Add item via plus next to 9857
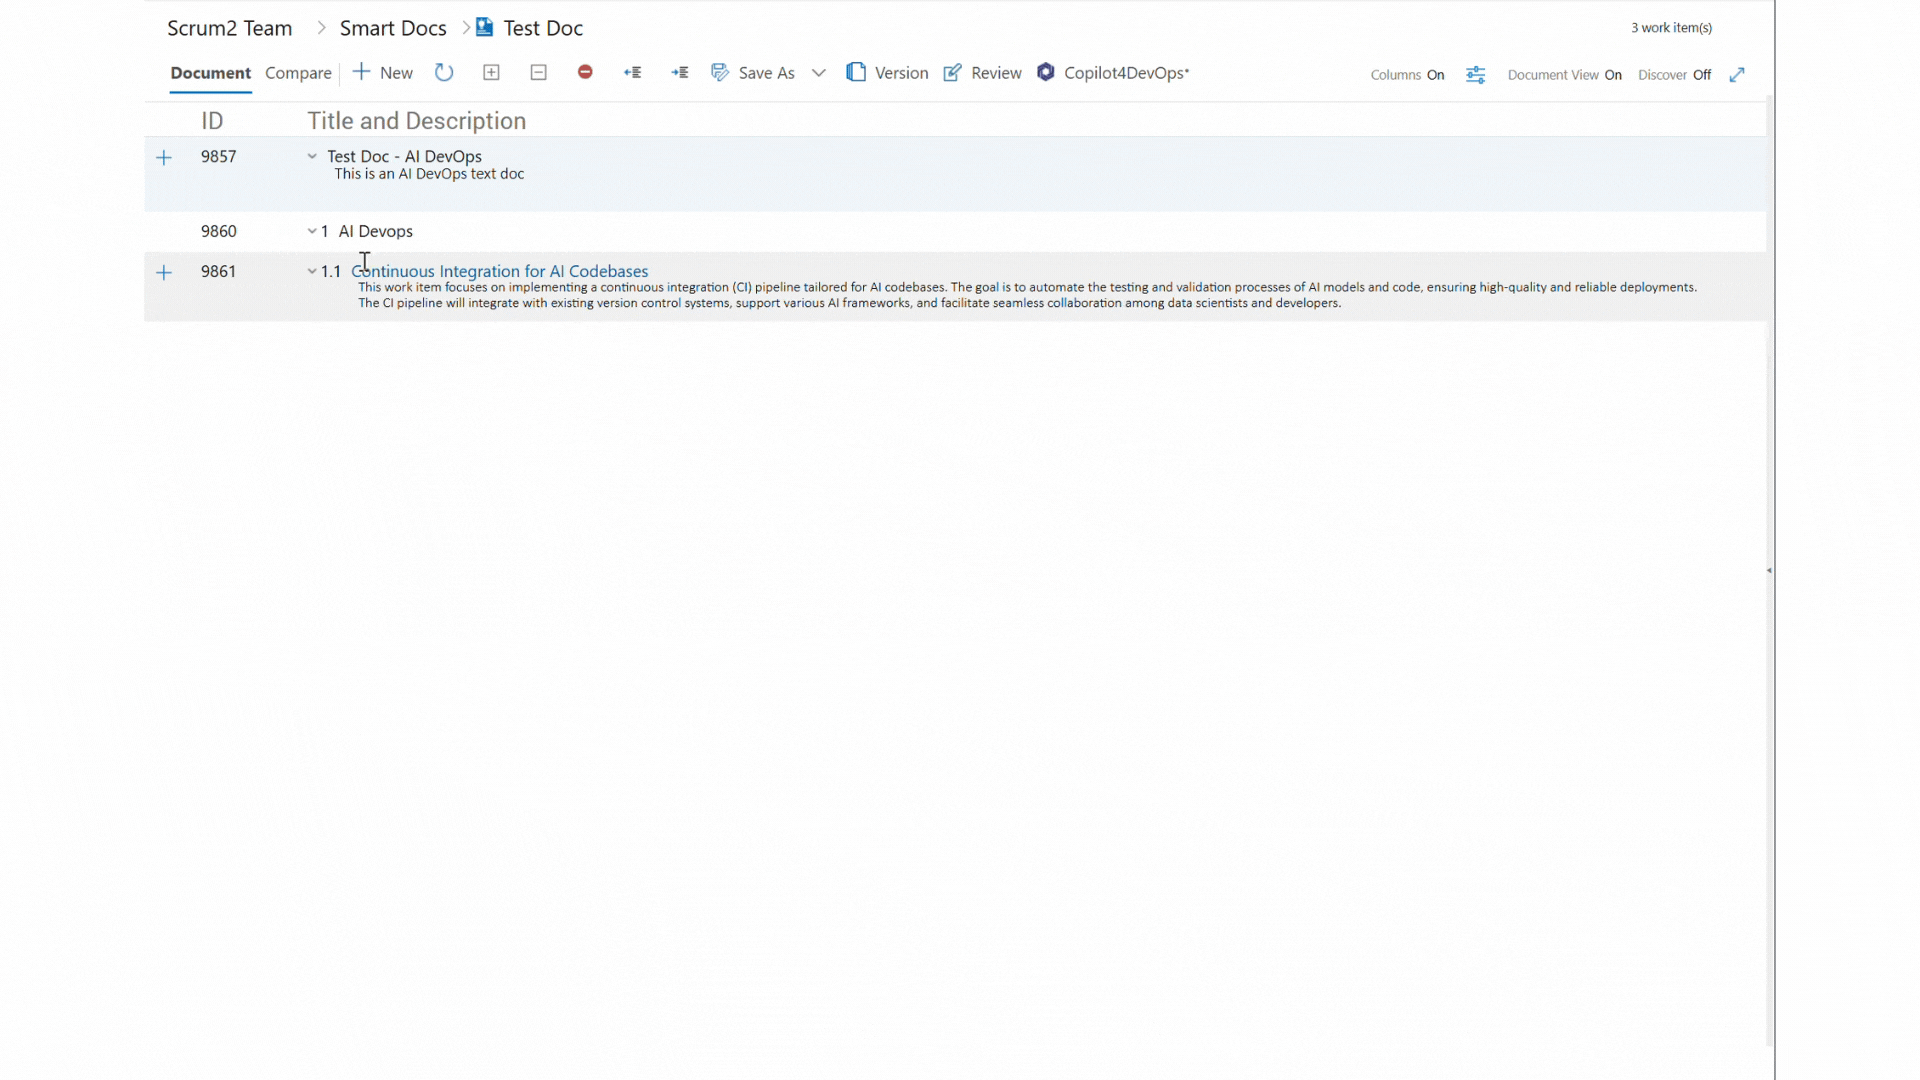 tap(164, 157)
